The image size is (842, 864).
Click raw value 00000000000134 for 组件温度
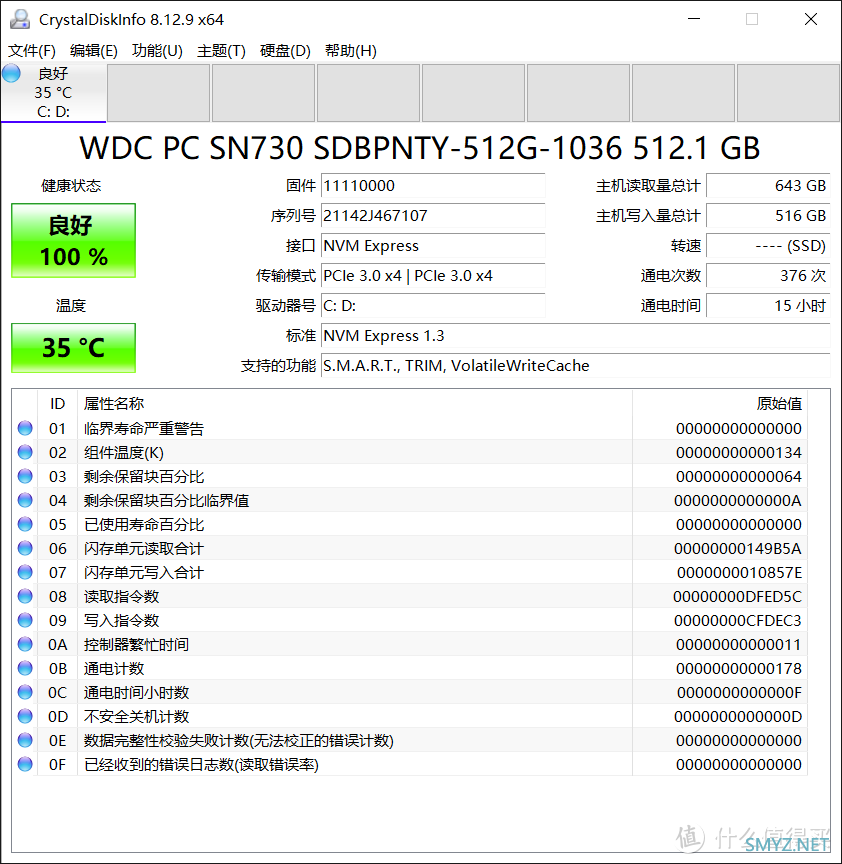[738, 452]
